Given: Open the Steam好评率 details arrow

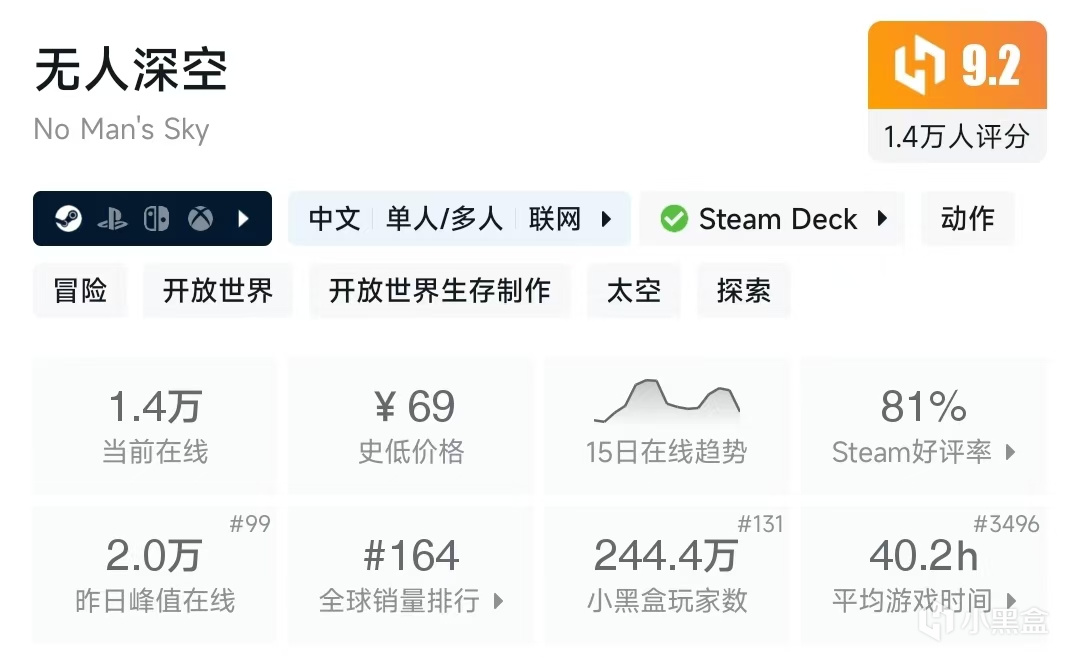Looking at the screenshot, I should [x=1010, y=452].
